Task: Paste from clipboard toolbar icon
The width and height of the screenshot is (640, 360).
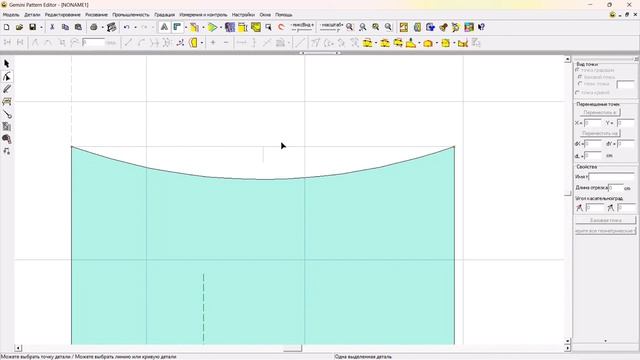Action: pos(78,27)
